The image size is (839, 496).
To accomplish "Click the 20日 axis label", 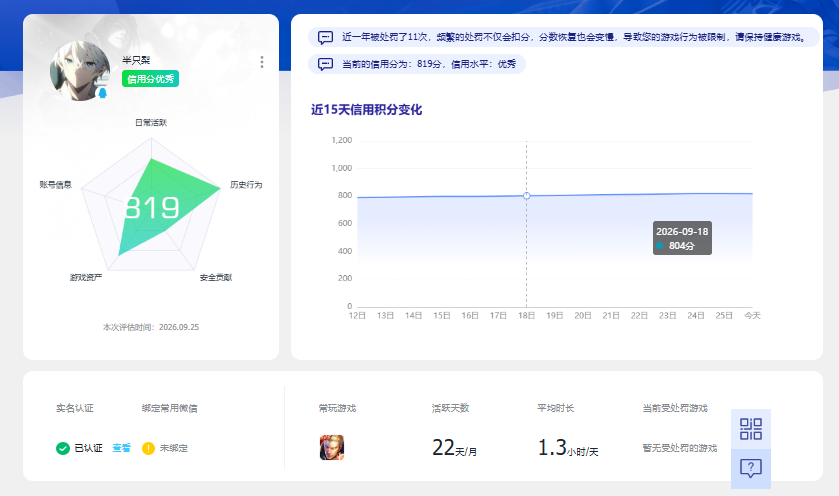I will [583, 316].
